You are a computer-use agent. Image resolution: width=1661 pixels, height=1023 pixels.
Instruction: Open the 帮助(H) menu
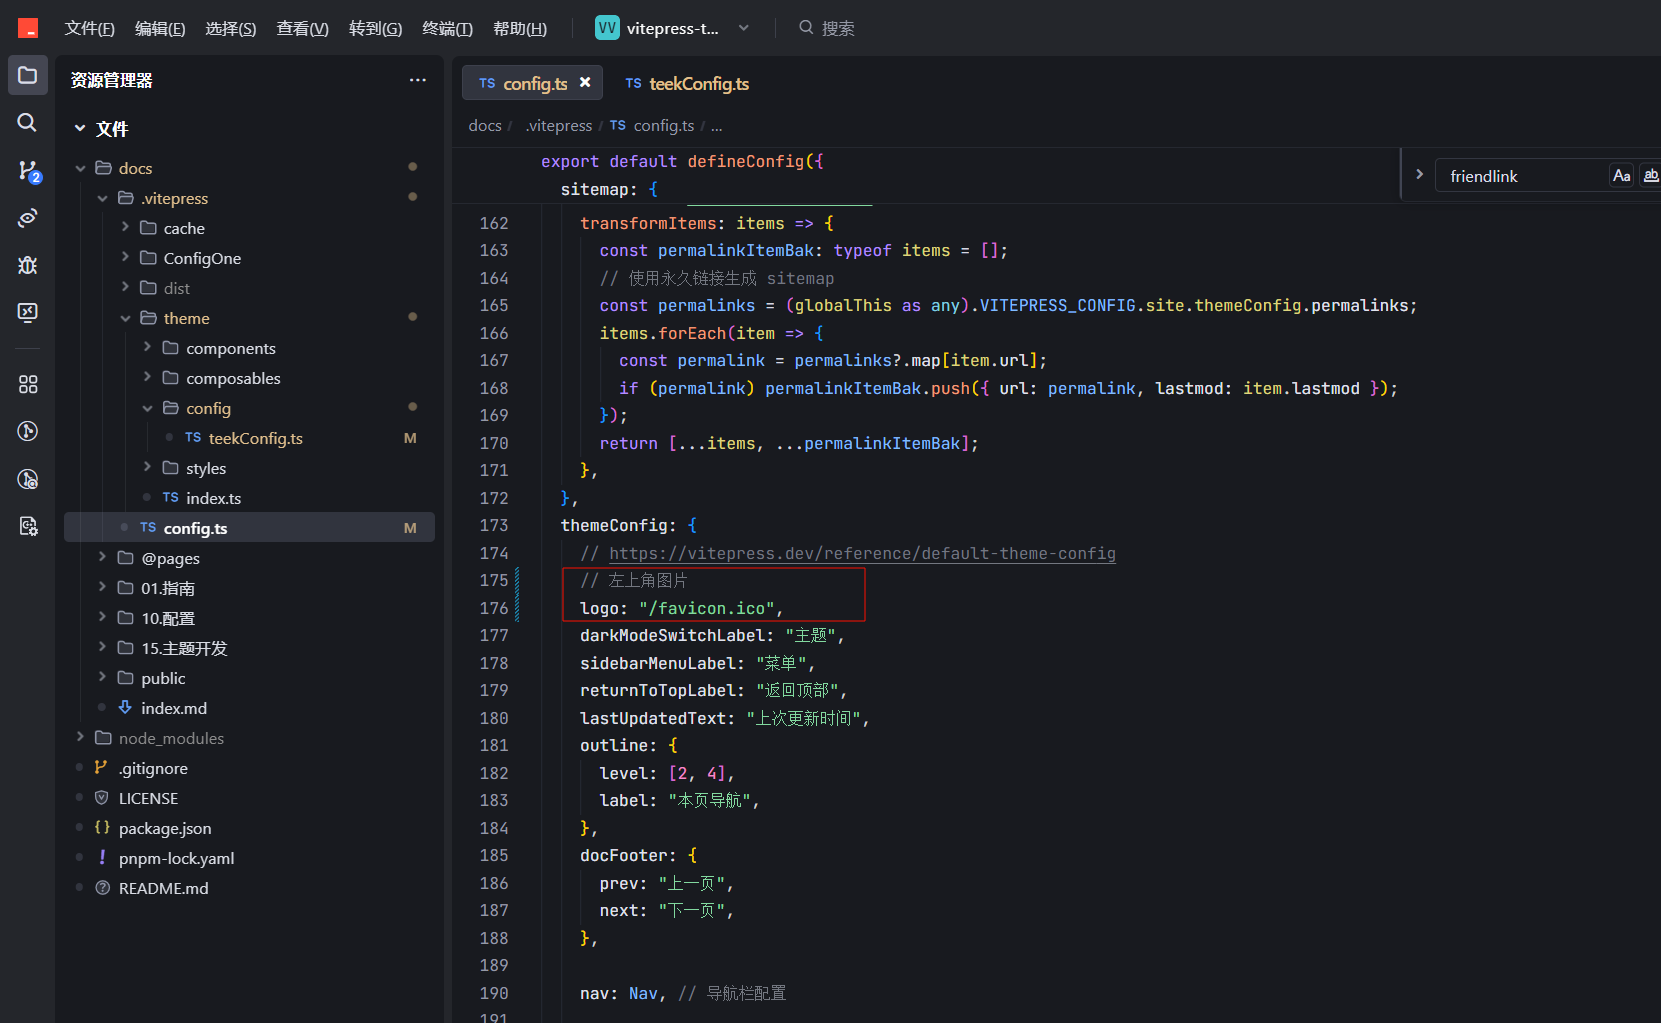click(x=520, y=28)
